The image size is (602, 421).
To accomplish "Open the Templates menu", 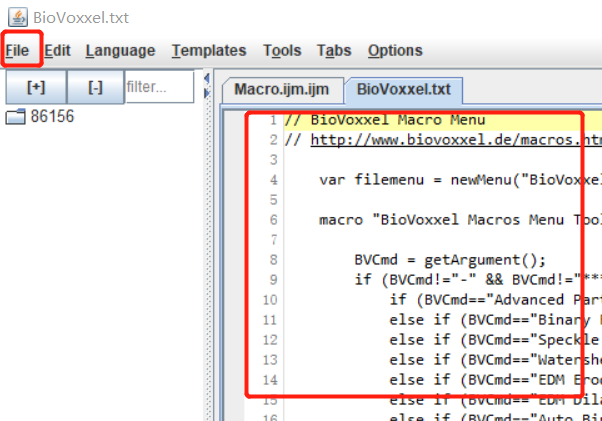I will (x=209, y=51).
